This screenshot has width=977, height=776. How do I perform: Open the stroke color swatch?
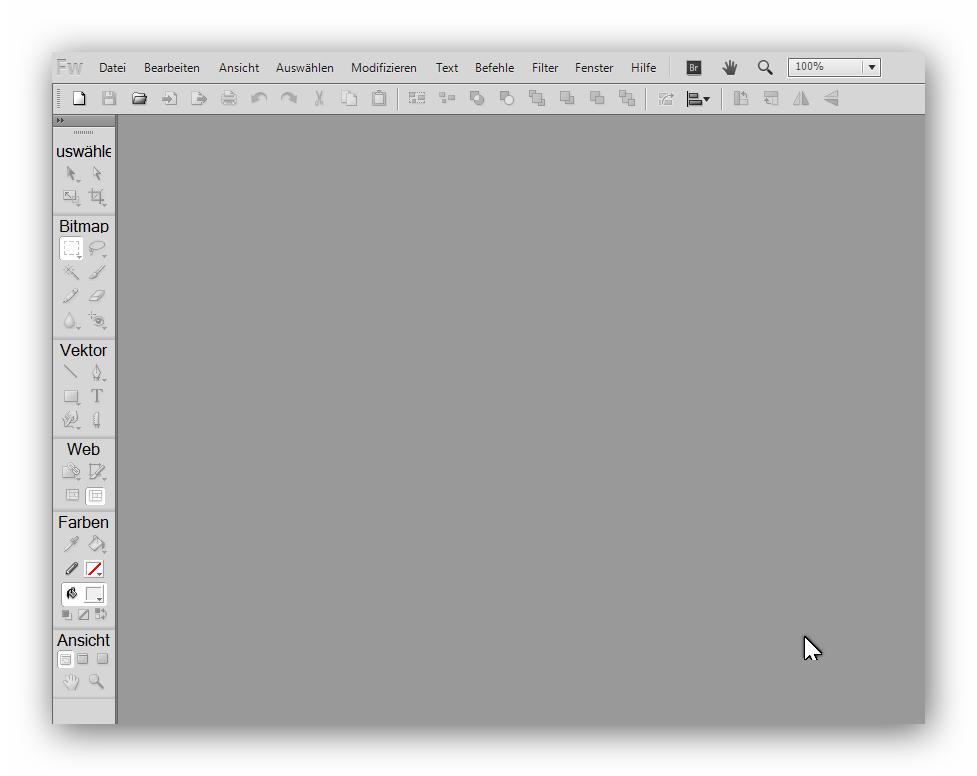[x=94, y=569]
